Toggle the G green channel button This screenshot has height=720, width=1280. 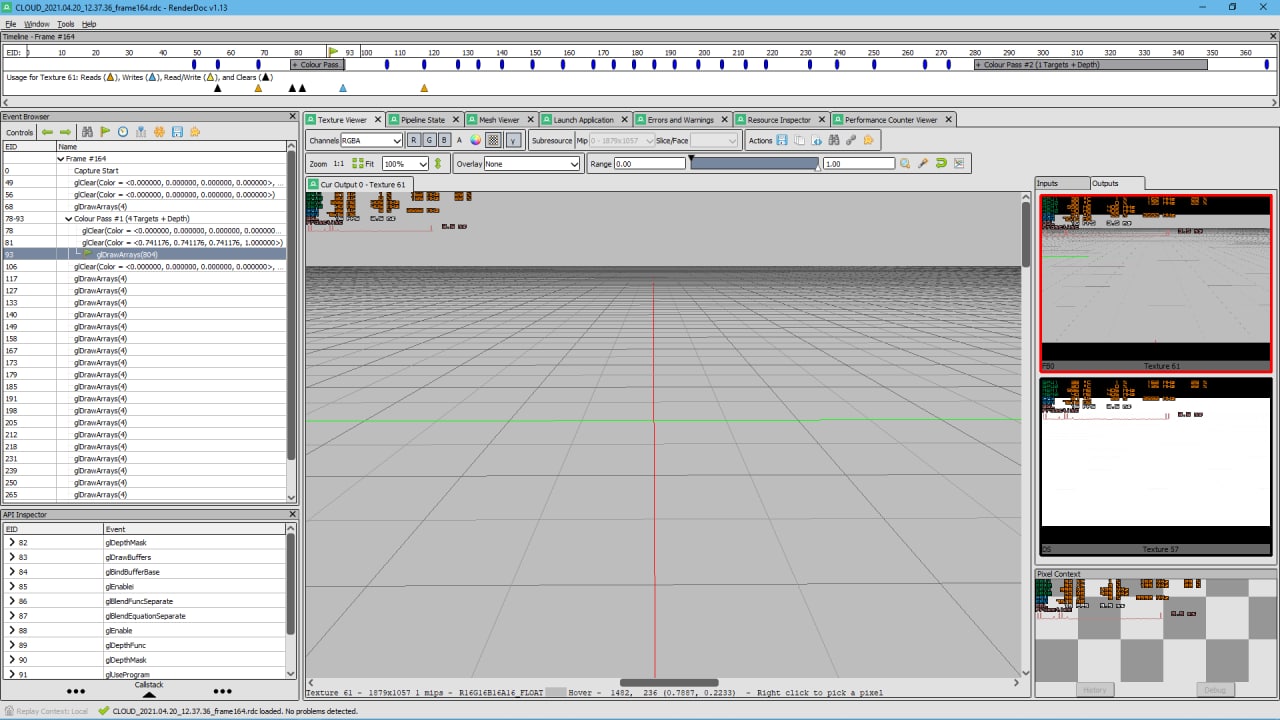(429, 140)
